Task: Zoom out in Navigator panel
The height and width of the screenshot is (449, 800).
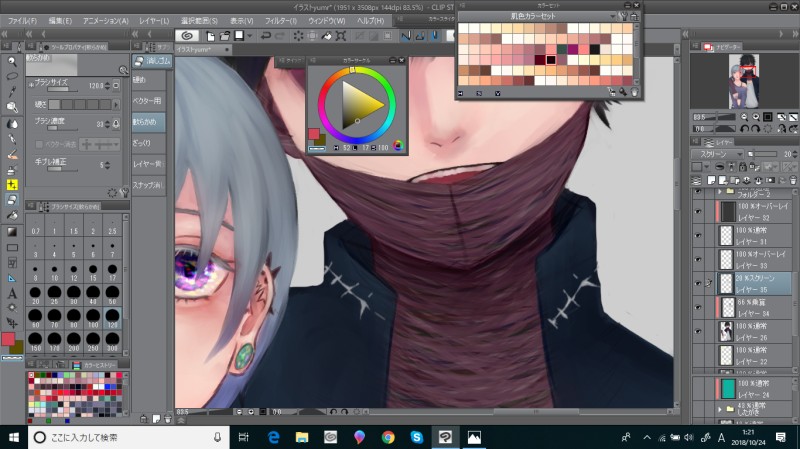Action: [744, 117]
